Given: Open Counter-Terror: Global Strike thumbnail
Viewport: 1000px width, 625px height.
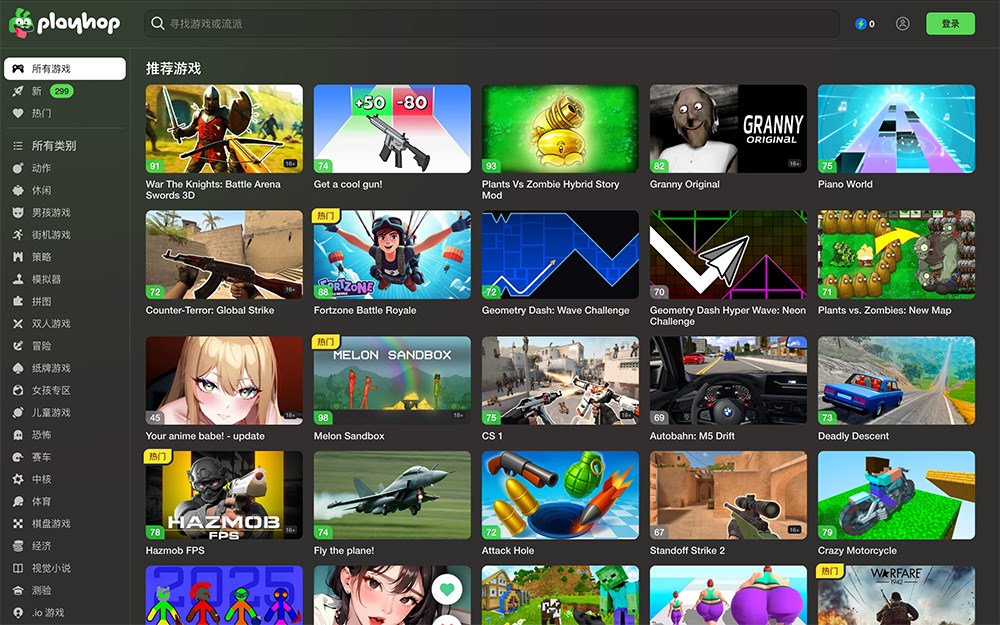Looking at the screenshot, I should [224, 254].
